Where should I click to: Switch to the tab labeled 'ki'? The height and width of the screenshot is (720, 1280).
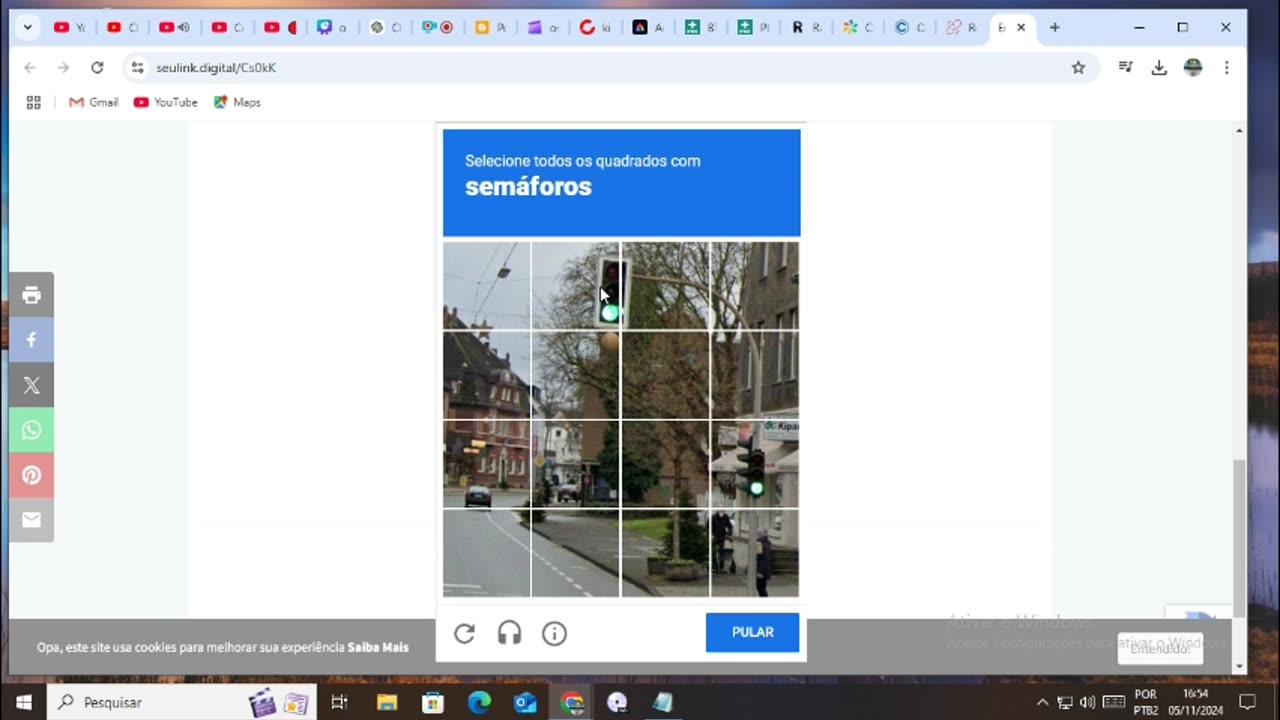click(x=595, y=27)
